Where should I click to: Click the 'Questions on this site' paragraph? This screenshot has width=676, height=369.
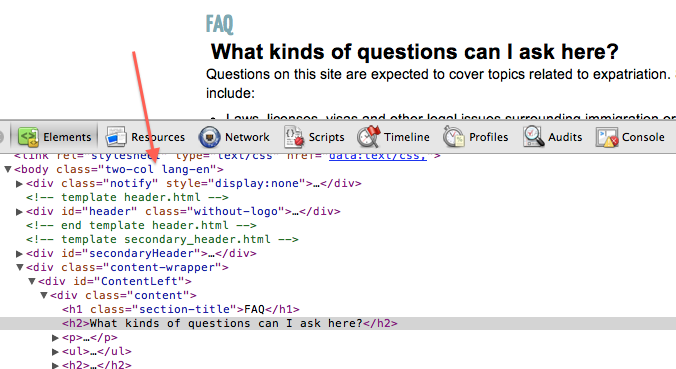441,84
